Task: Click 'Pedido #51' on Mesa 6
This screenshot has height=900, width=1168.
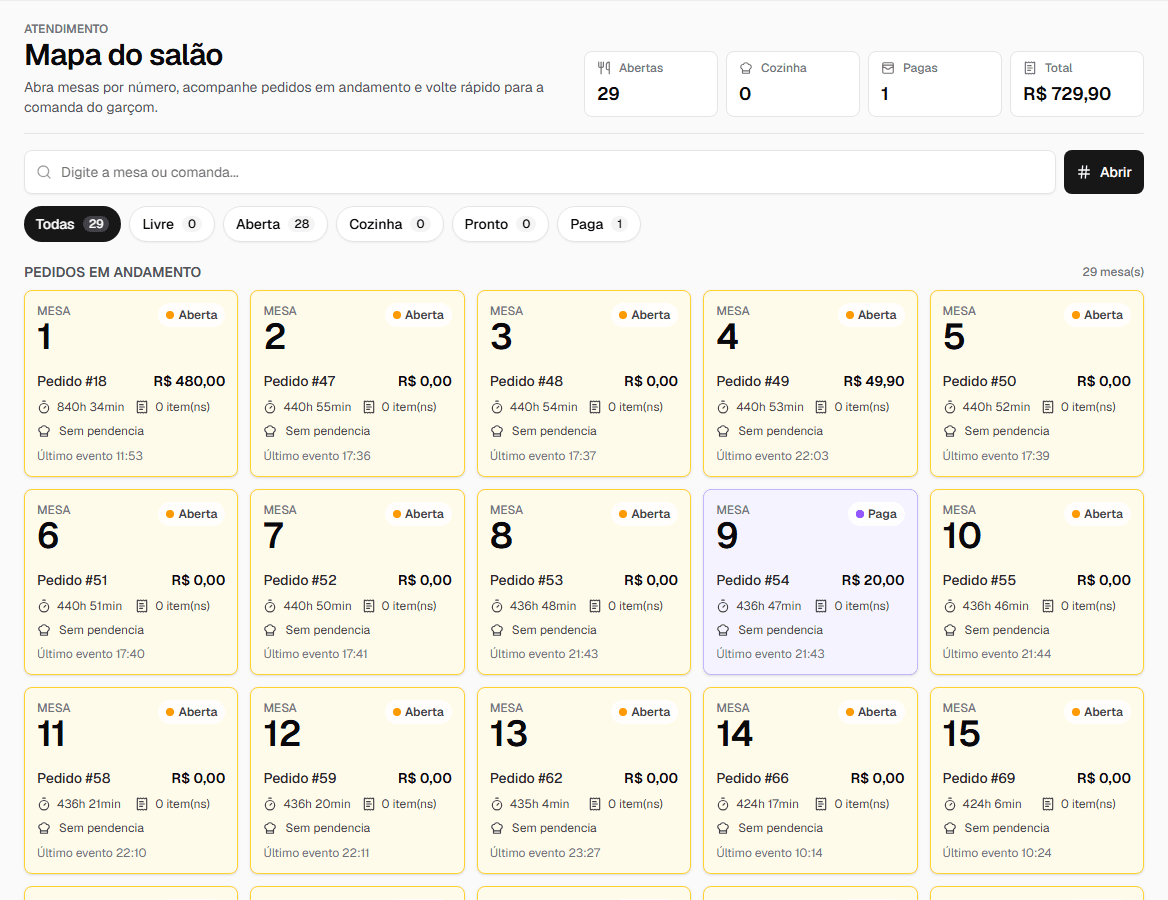Action: coord(72,580)
